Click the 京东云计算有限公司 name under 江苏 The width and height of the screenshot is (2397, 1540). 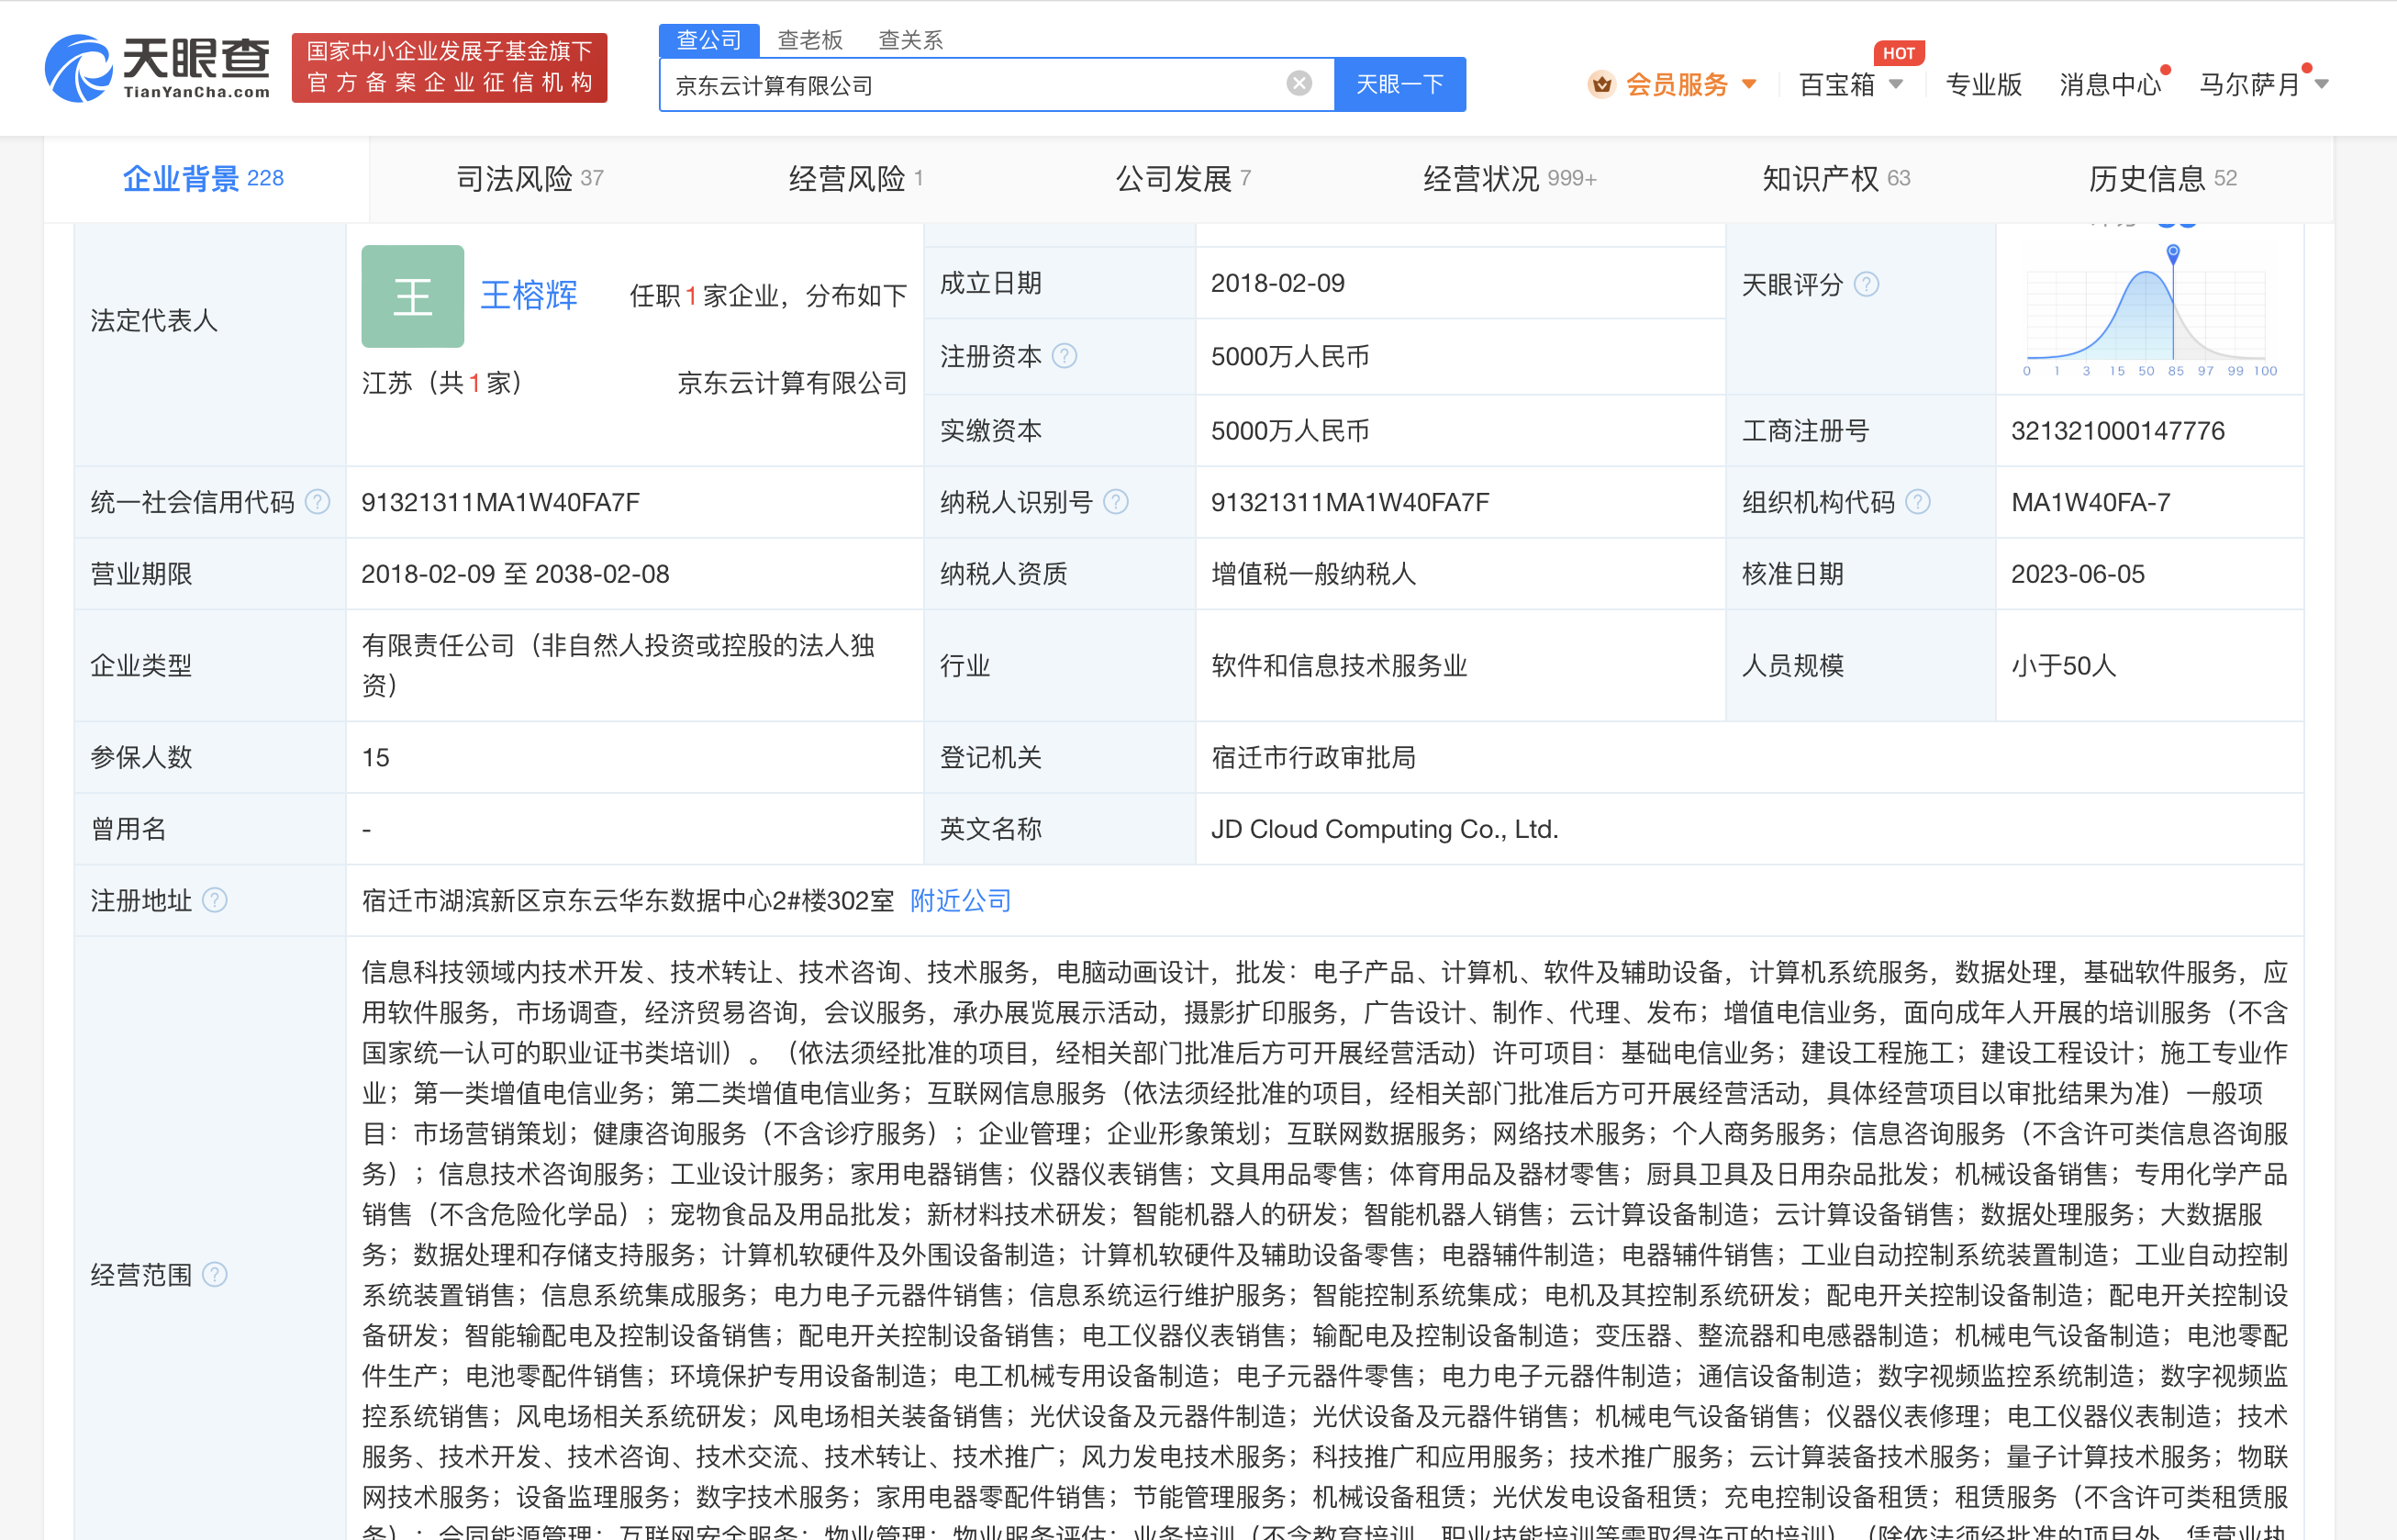(792, 383)
